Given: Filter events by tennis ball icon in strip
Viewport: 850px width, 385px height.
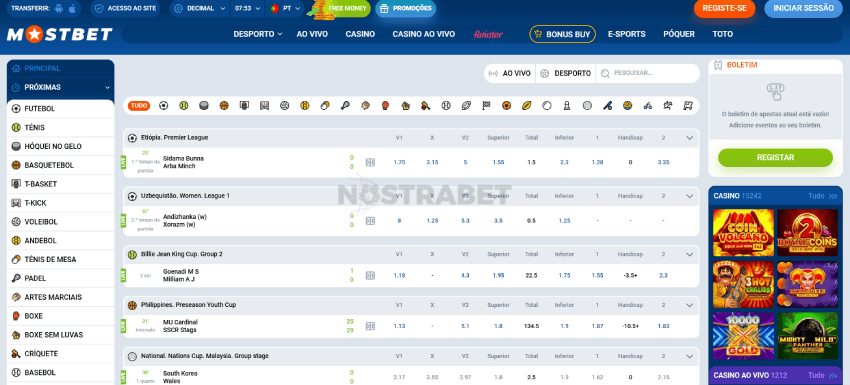Looking at the screenshot, I should coord(183,106).
